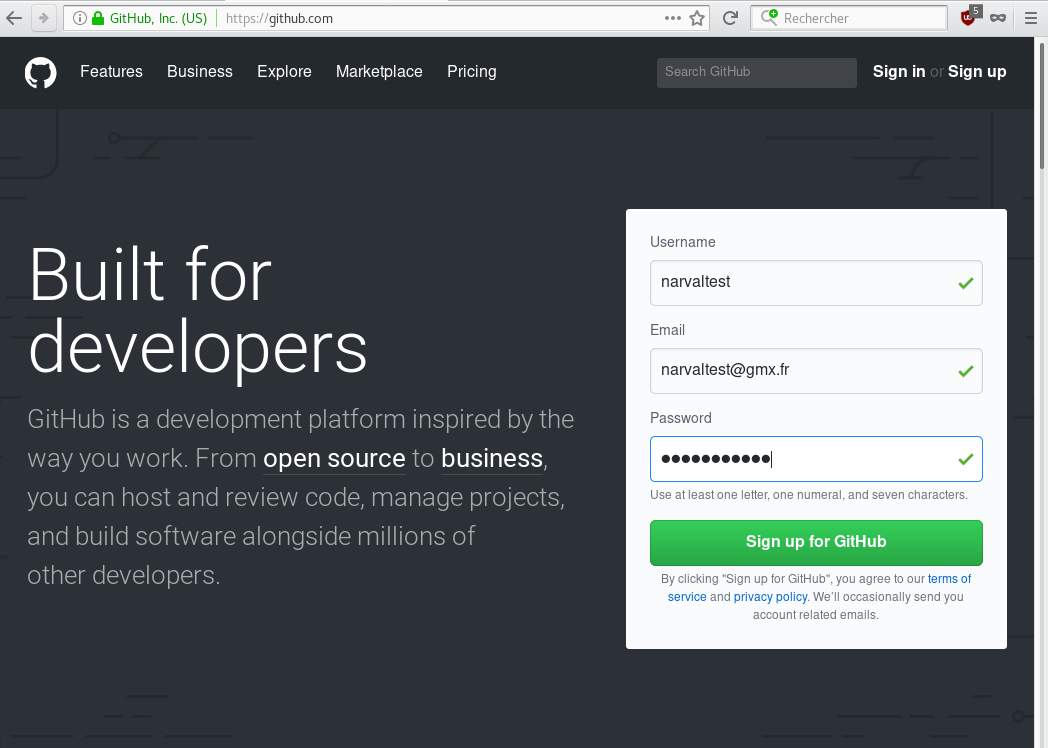Open the page actions ellipsis menu
1048x748 pixels.
[x=675, y=17]
